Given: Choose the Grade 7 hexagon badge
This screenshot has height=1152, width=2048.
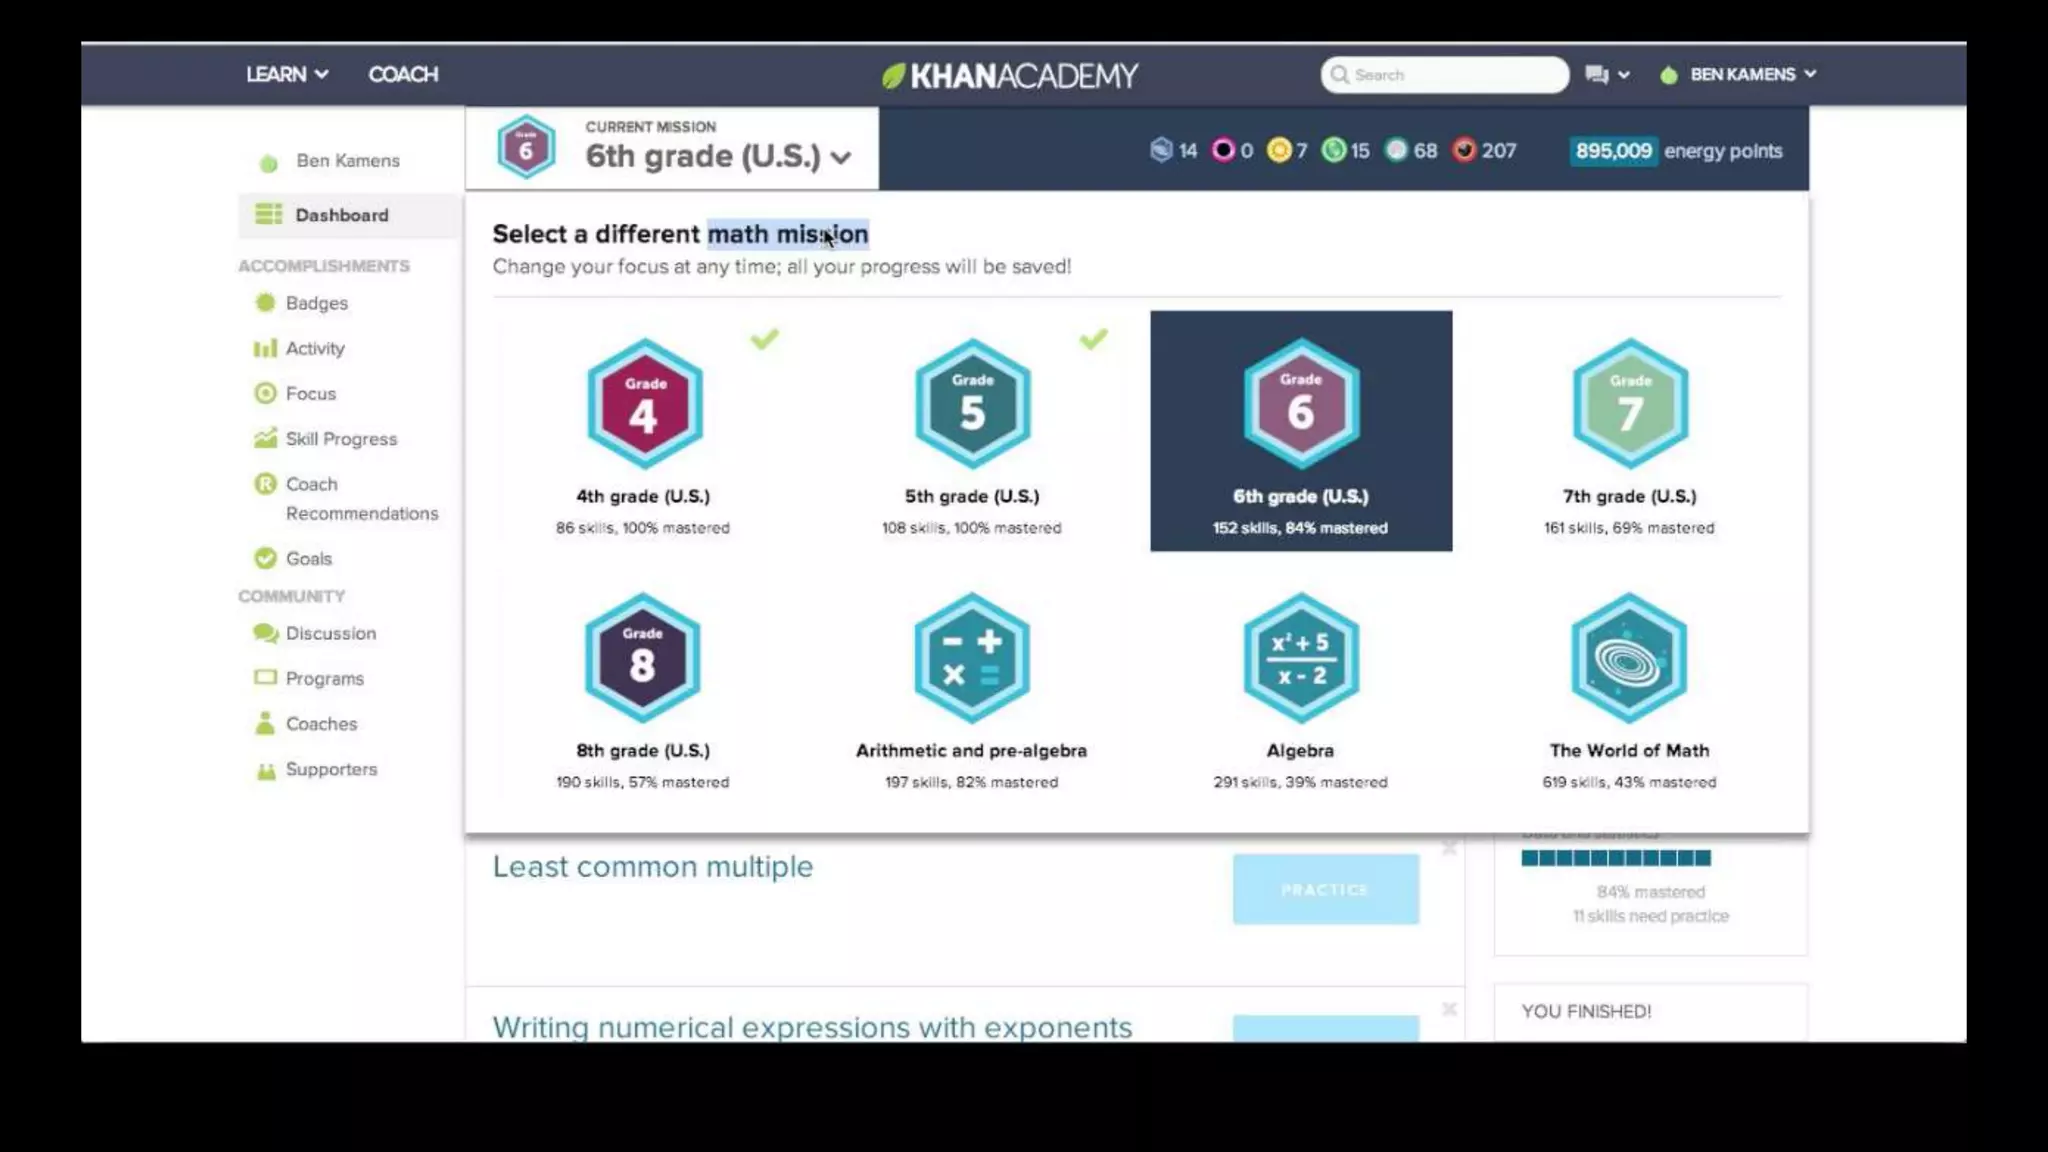Looking at the screenshot, I should pyautogui.click(x=1630, y=404).
